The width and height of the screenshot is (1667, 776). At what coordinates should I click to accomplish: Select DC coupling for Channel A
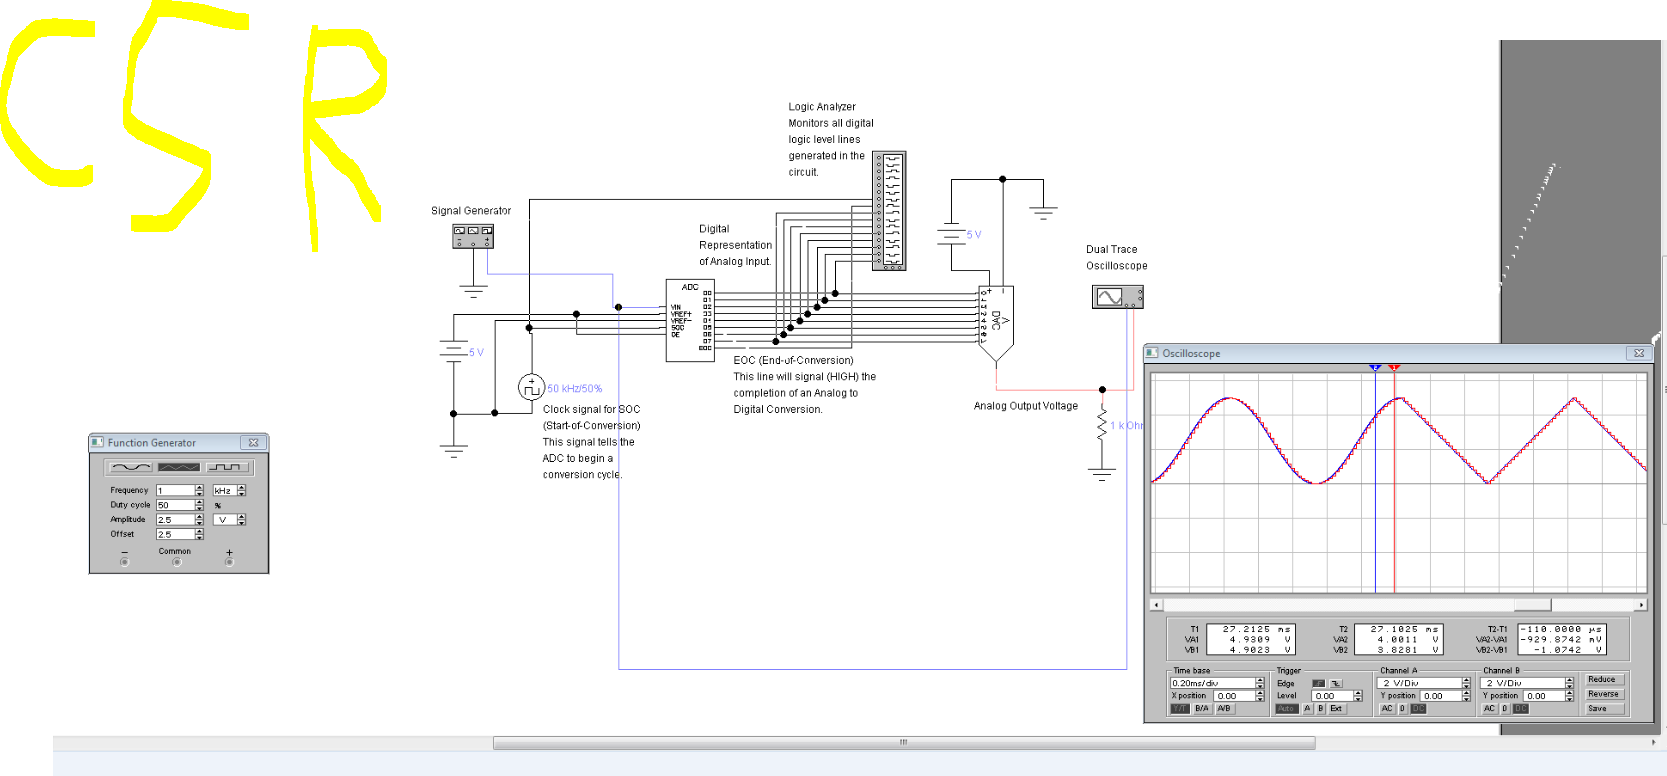[1418, 708]
